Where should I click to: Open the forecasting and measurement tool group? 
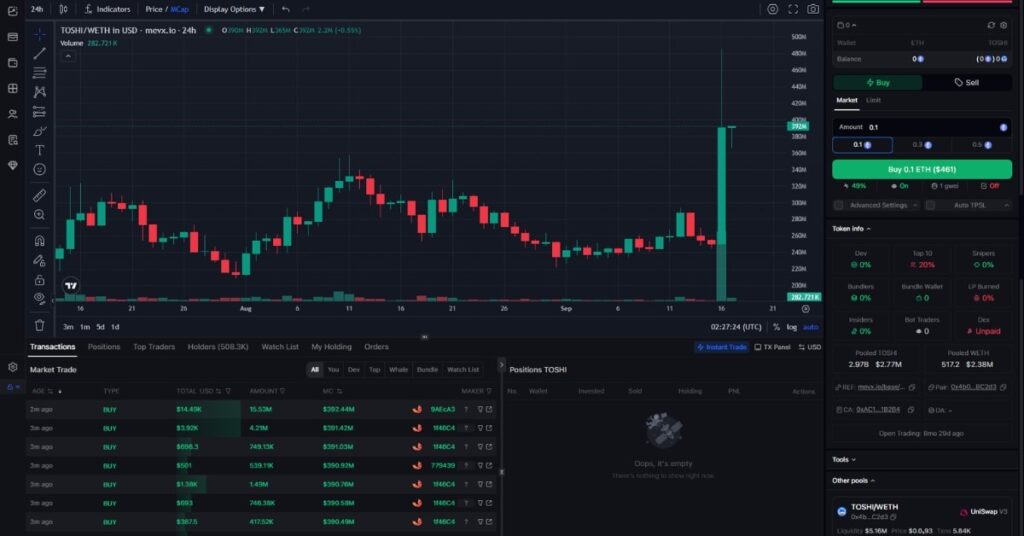(39, 112)
